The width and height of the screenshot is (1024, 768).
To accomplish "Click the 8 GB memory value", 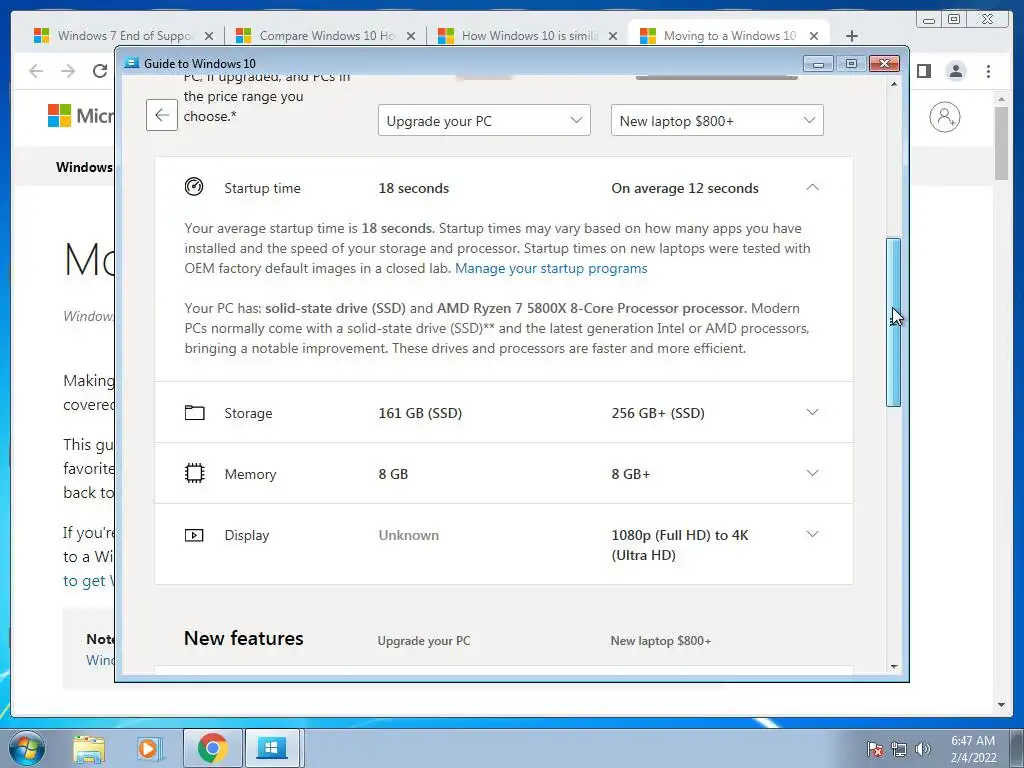I will (393, 474).
